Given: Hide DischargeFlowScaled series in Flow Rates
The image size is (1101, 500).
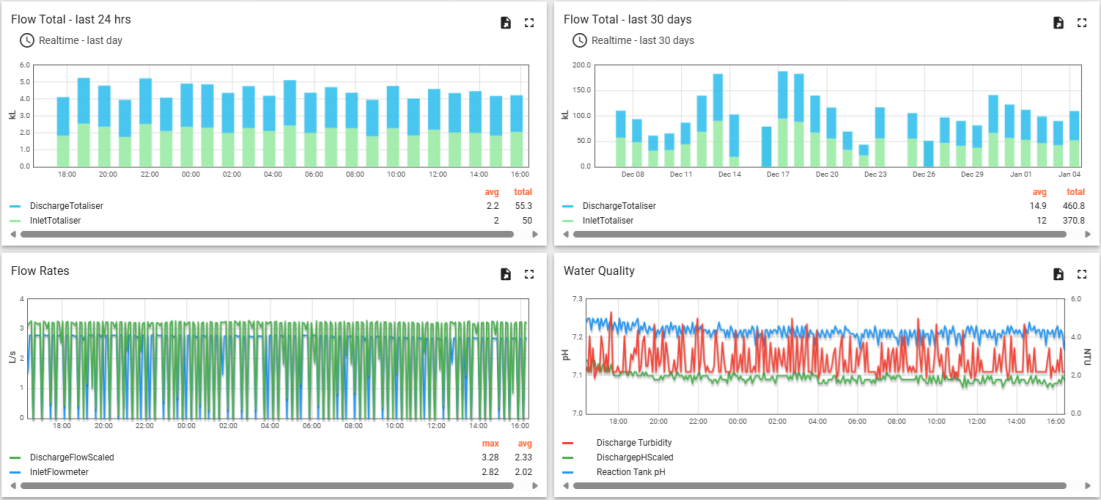Looking at the screenshot, I should point(72,457).
